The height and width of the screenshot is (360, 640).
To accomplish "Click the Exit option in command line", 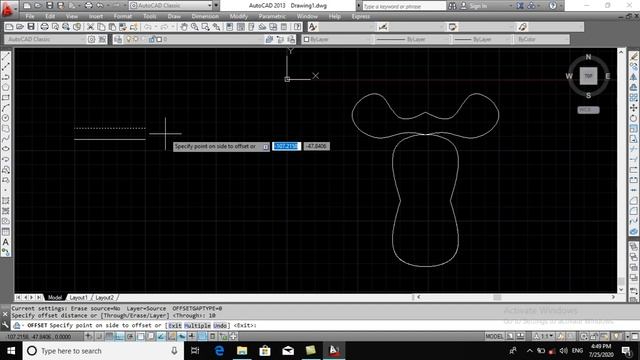I will coord(175,325).
